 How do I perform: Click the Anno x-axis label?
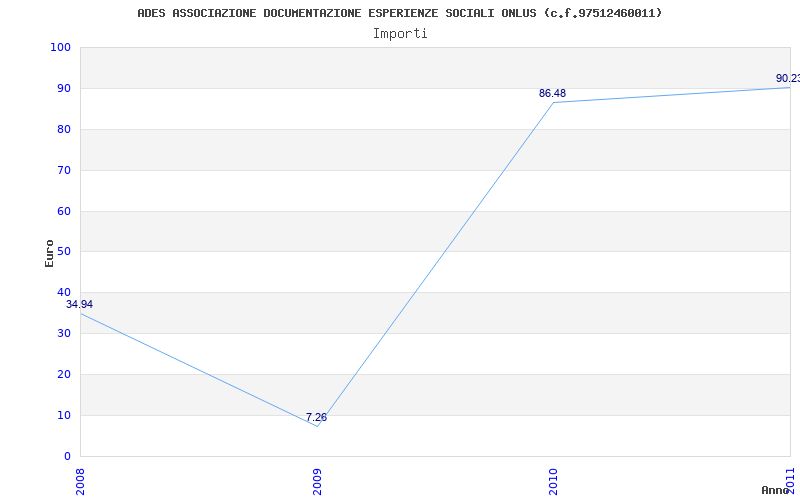pos(776,490)
